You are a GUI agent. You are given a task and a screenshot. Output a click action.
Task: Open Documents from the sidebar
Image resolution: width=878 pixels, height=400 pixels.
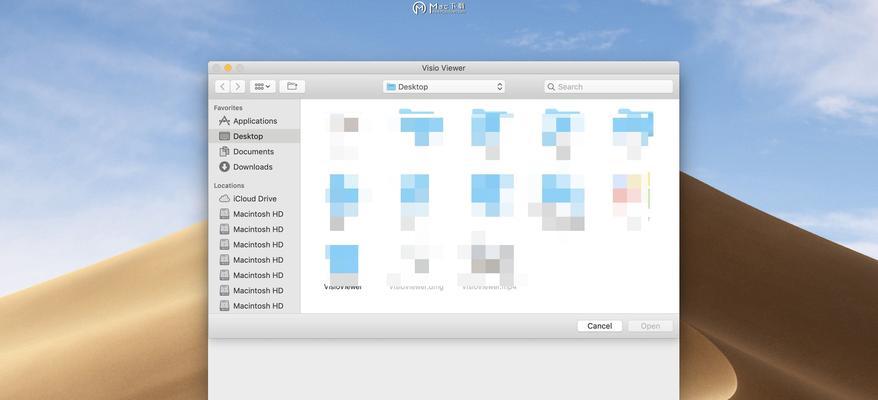[255, 152]
